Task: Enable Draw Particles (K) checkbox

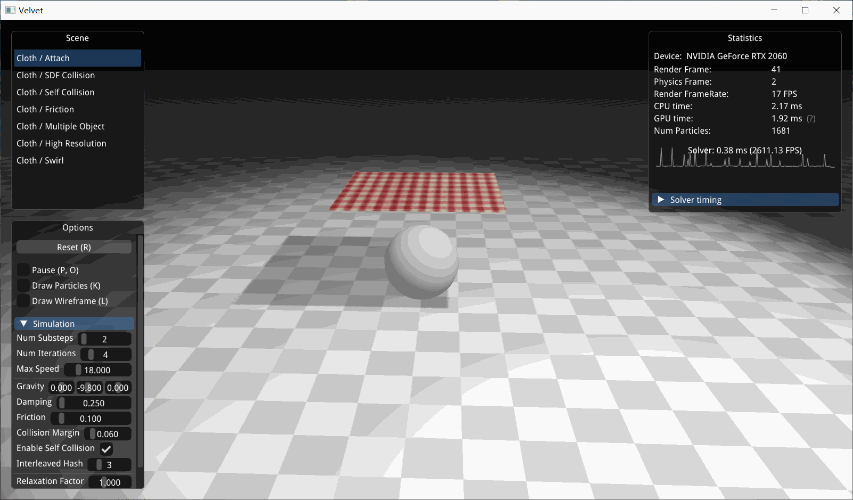Action: click(23, 285)
